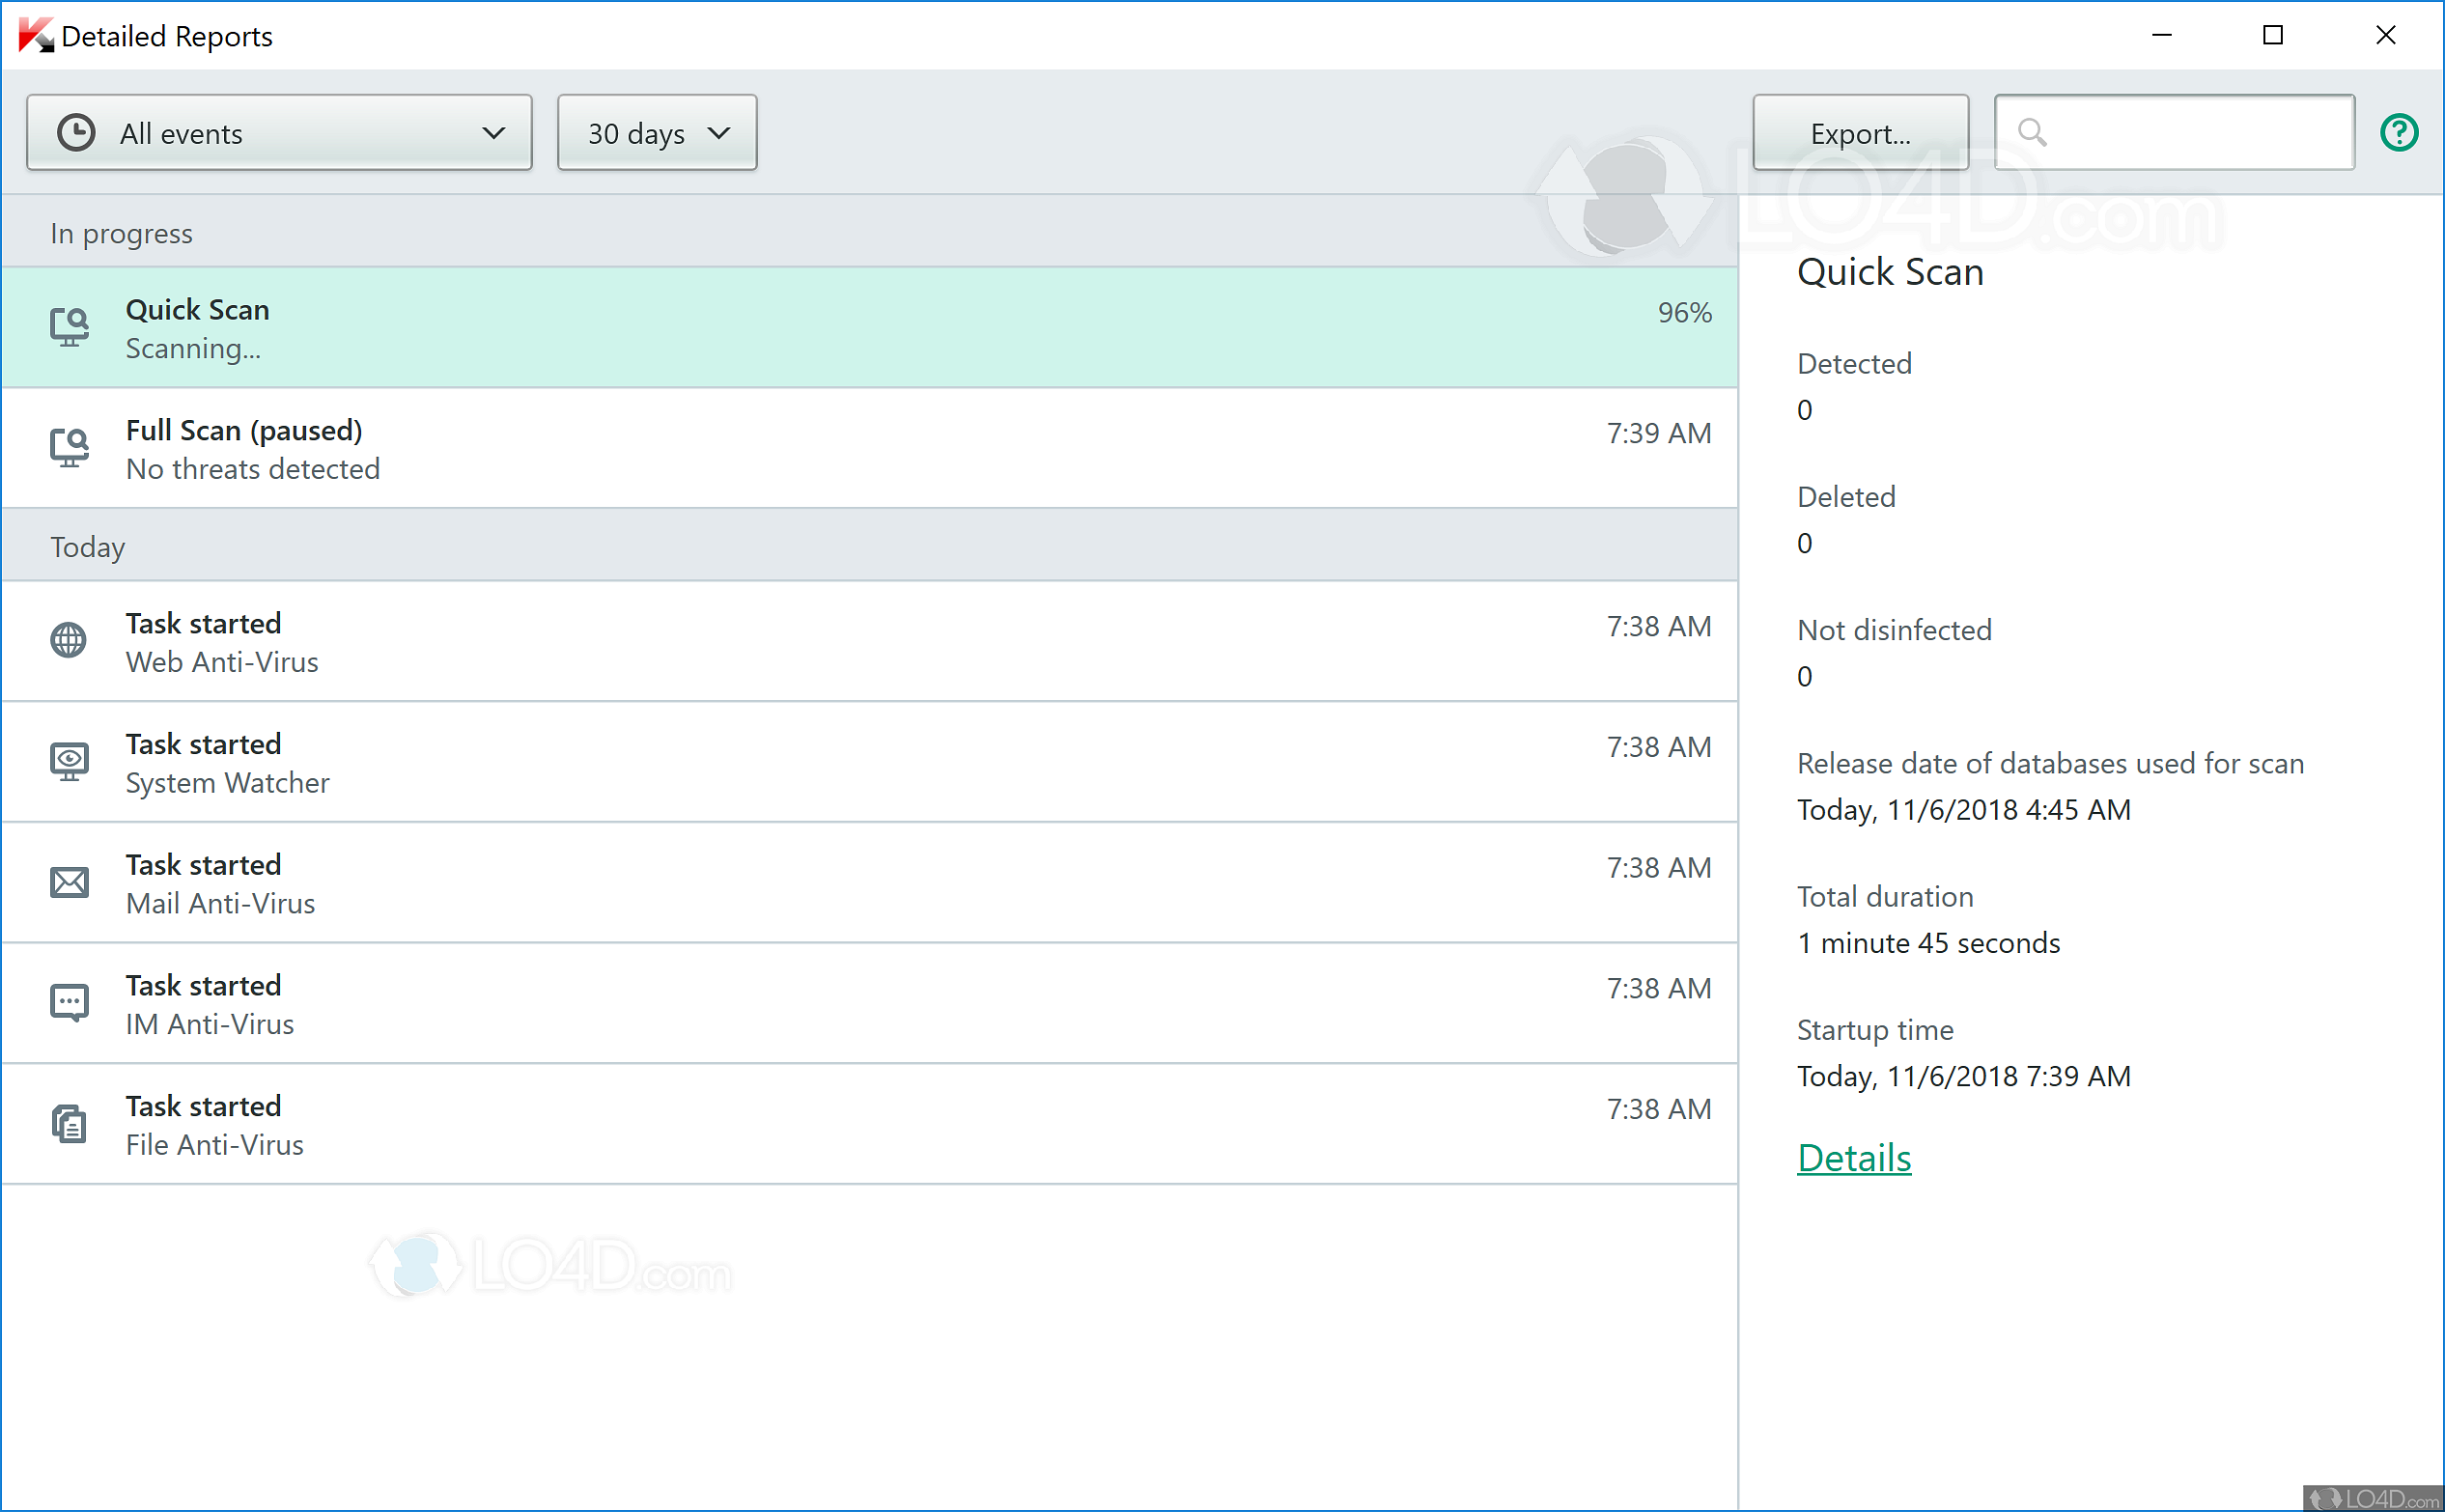The width and height of the screenshot is (2445, 1512).
Task: Select Task started Mail Anti-Virus row
Action: pyautogui.click(x=869, y=883)
